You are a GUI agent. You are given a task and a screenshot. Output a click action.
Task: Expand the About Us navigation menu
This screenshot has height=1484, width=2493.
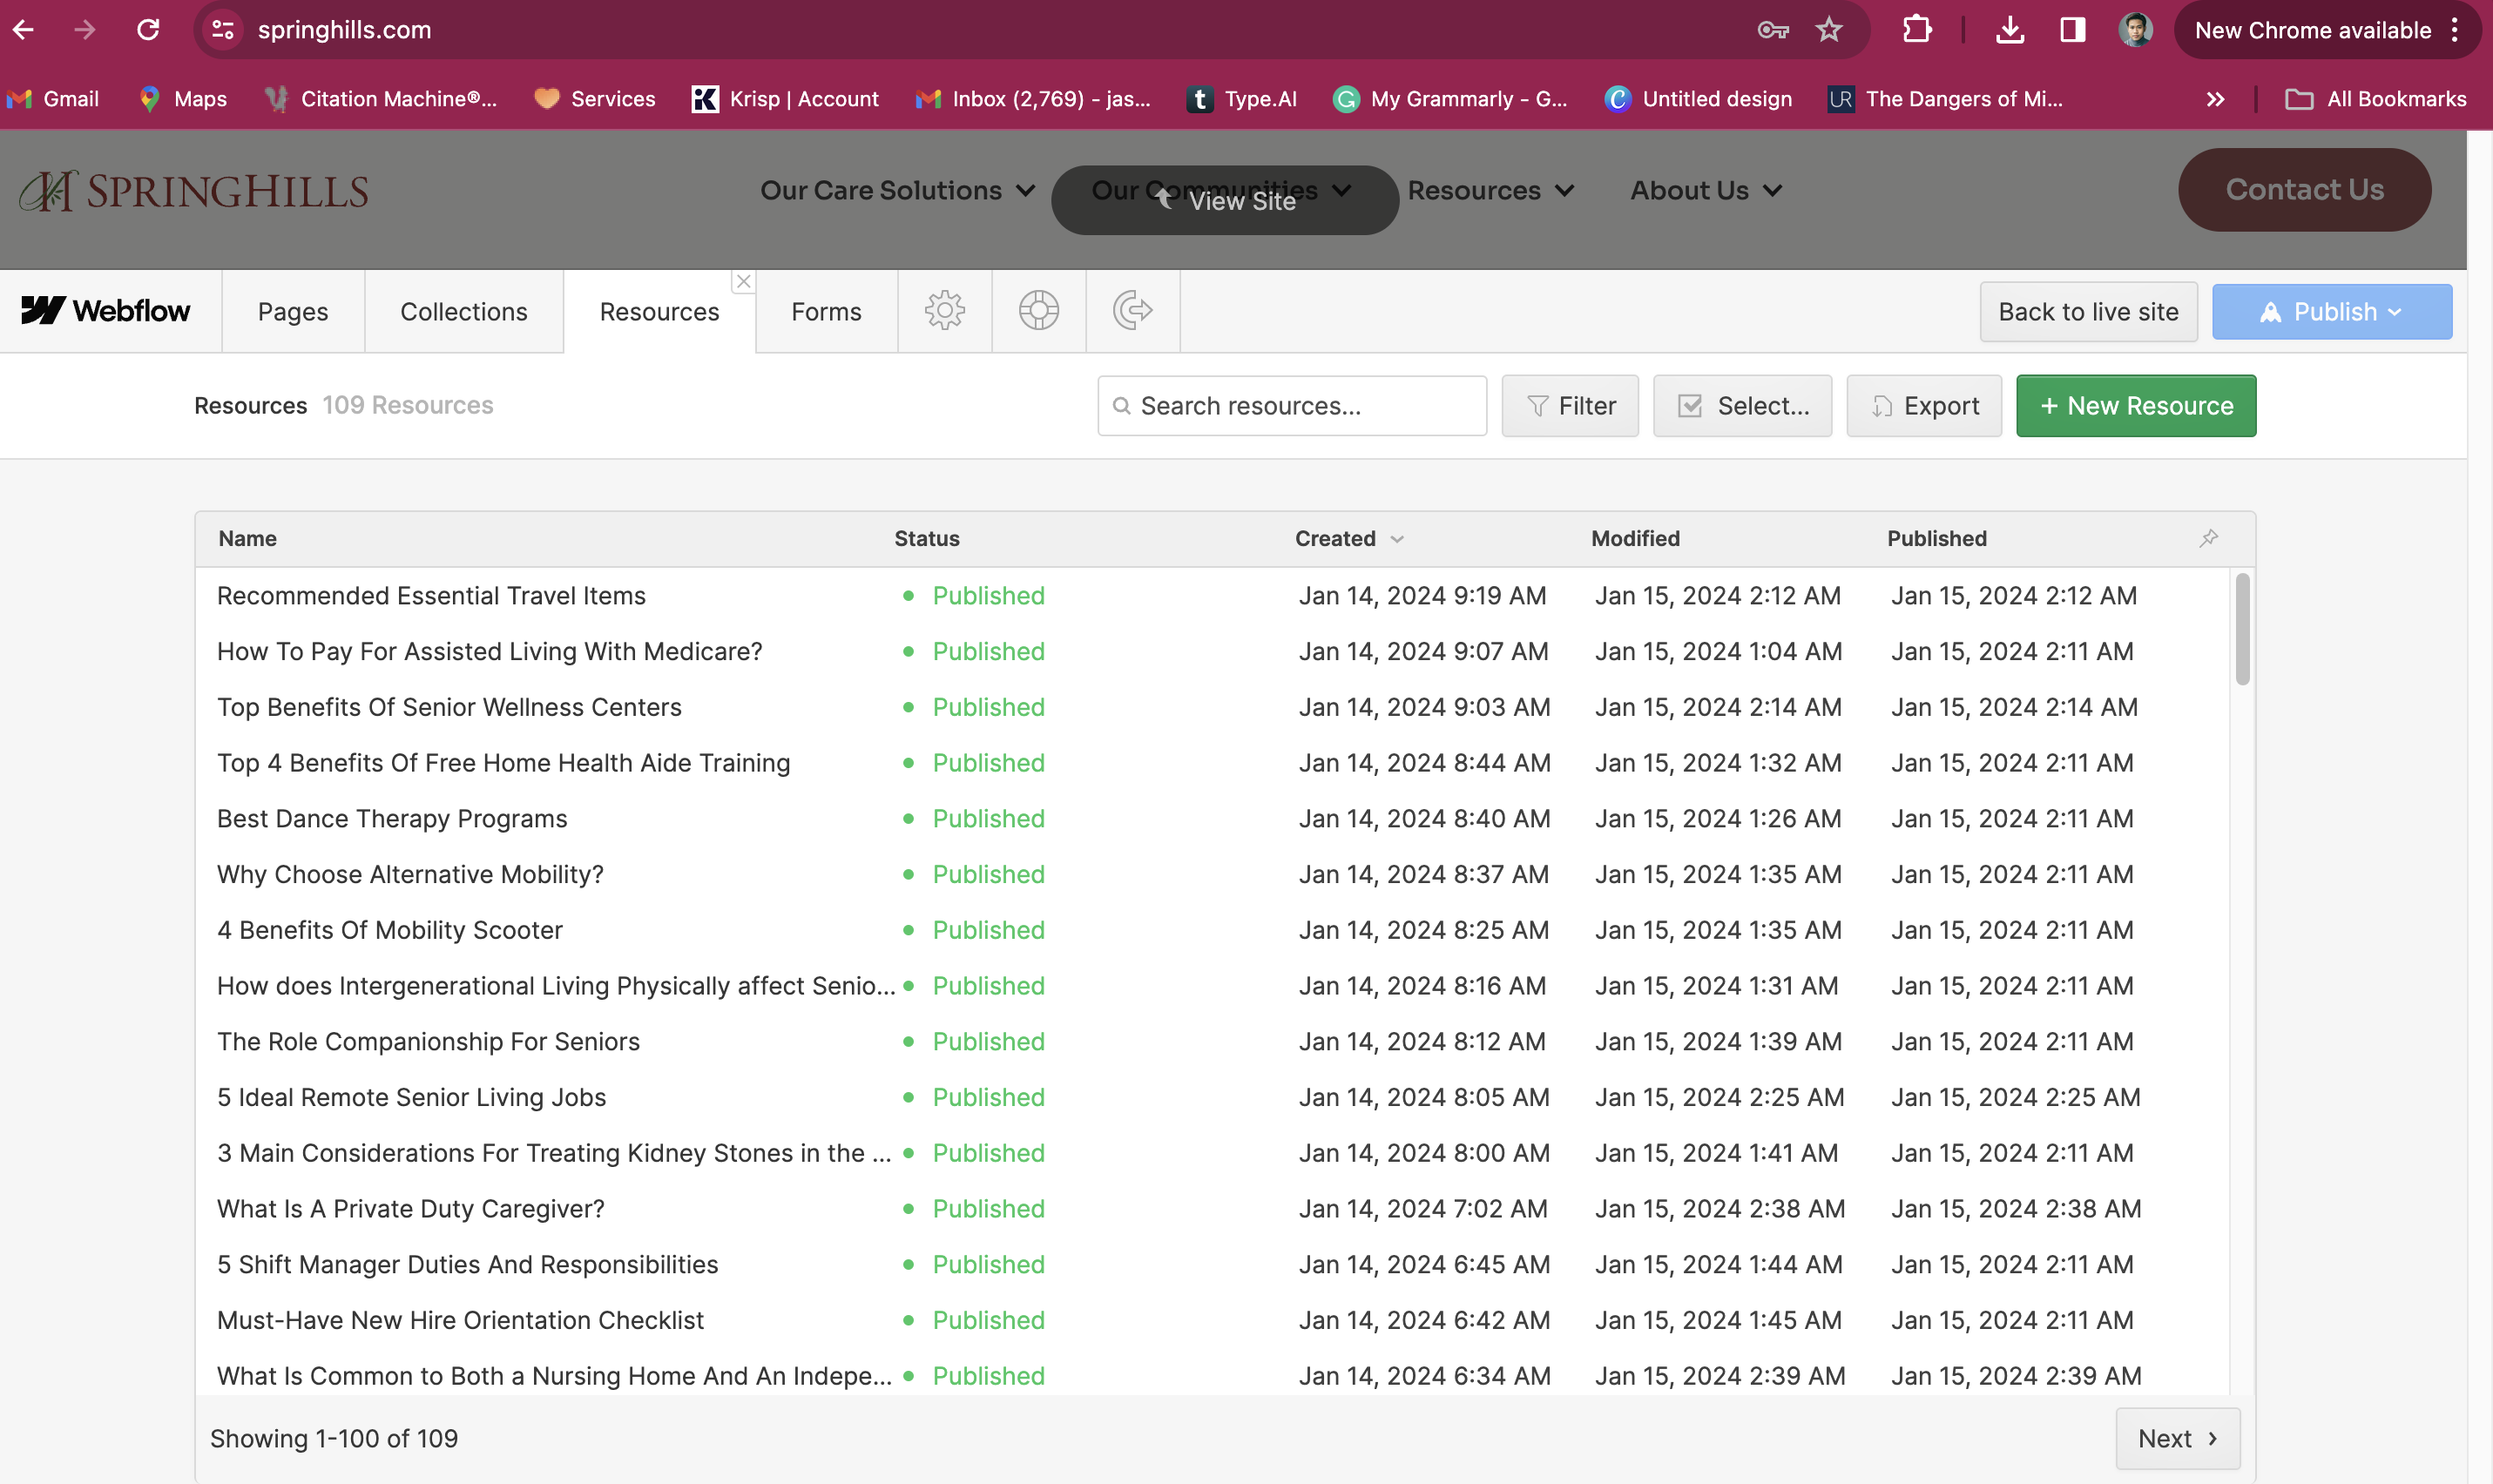(1705, 190)
